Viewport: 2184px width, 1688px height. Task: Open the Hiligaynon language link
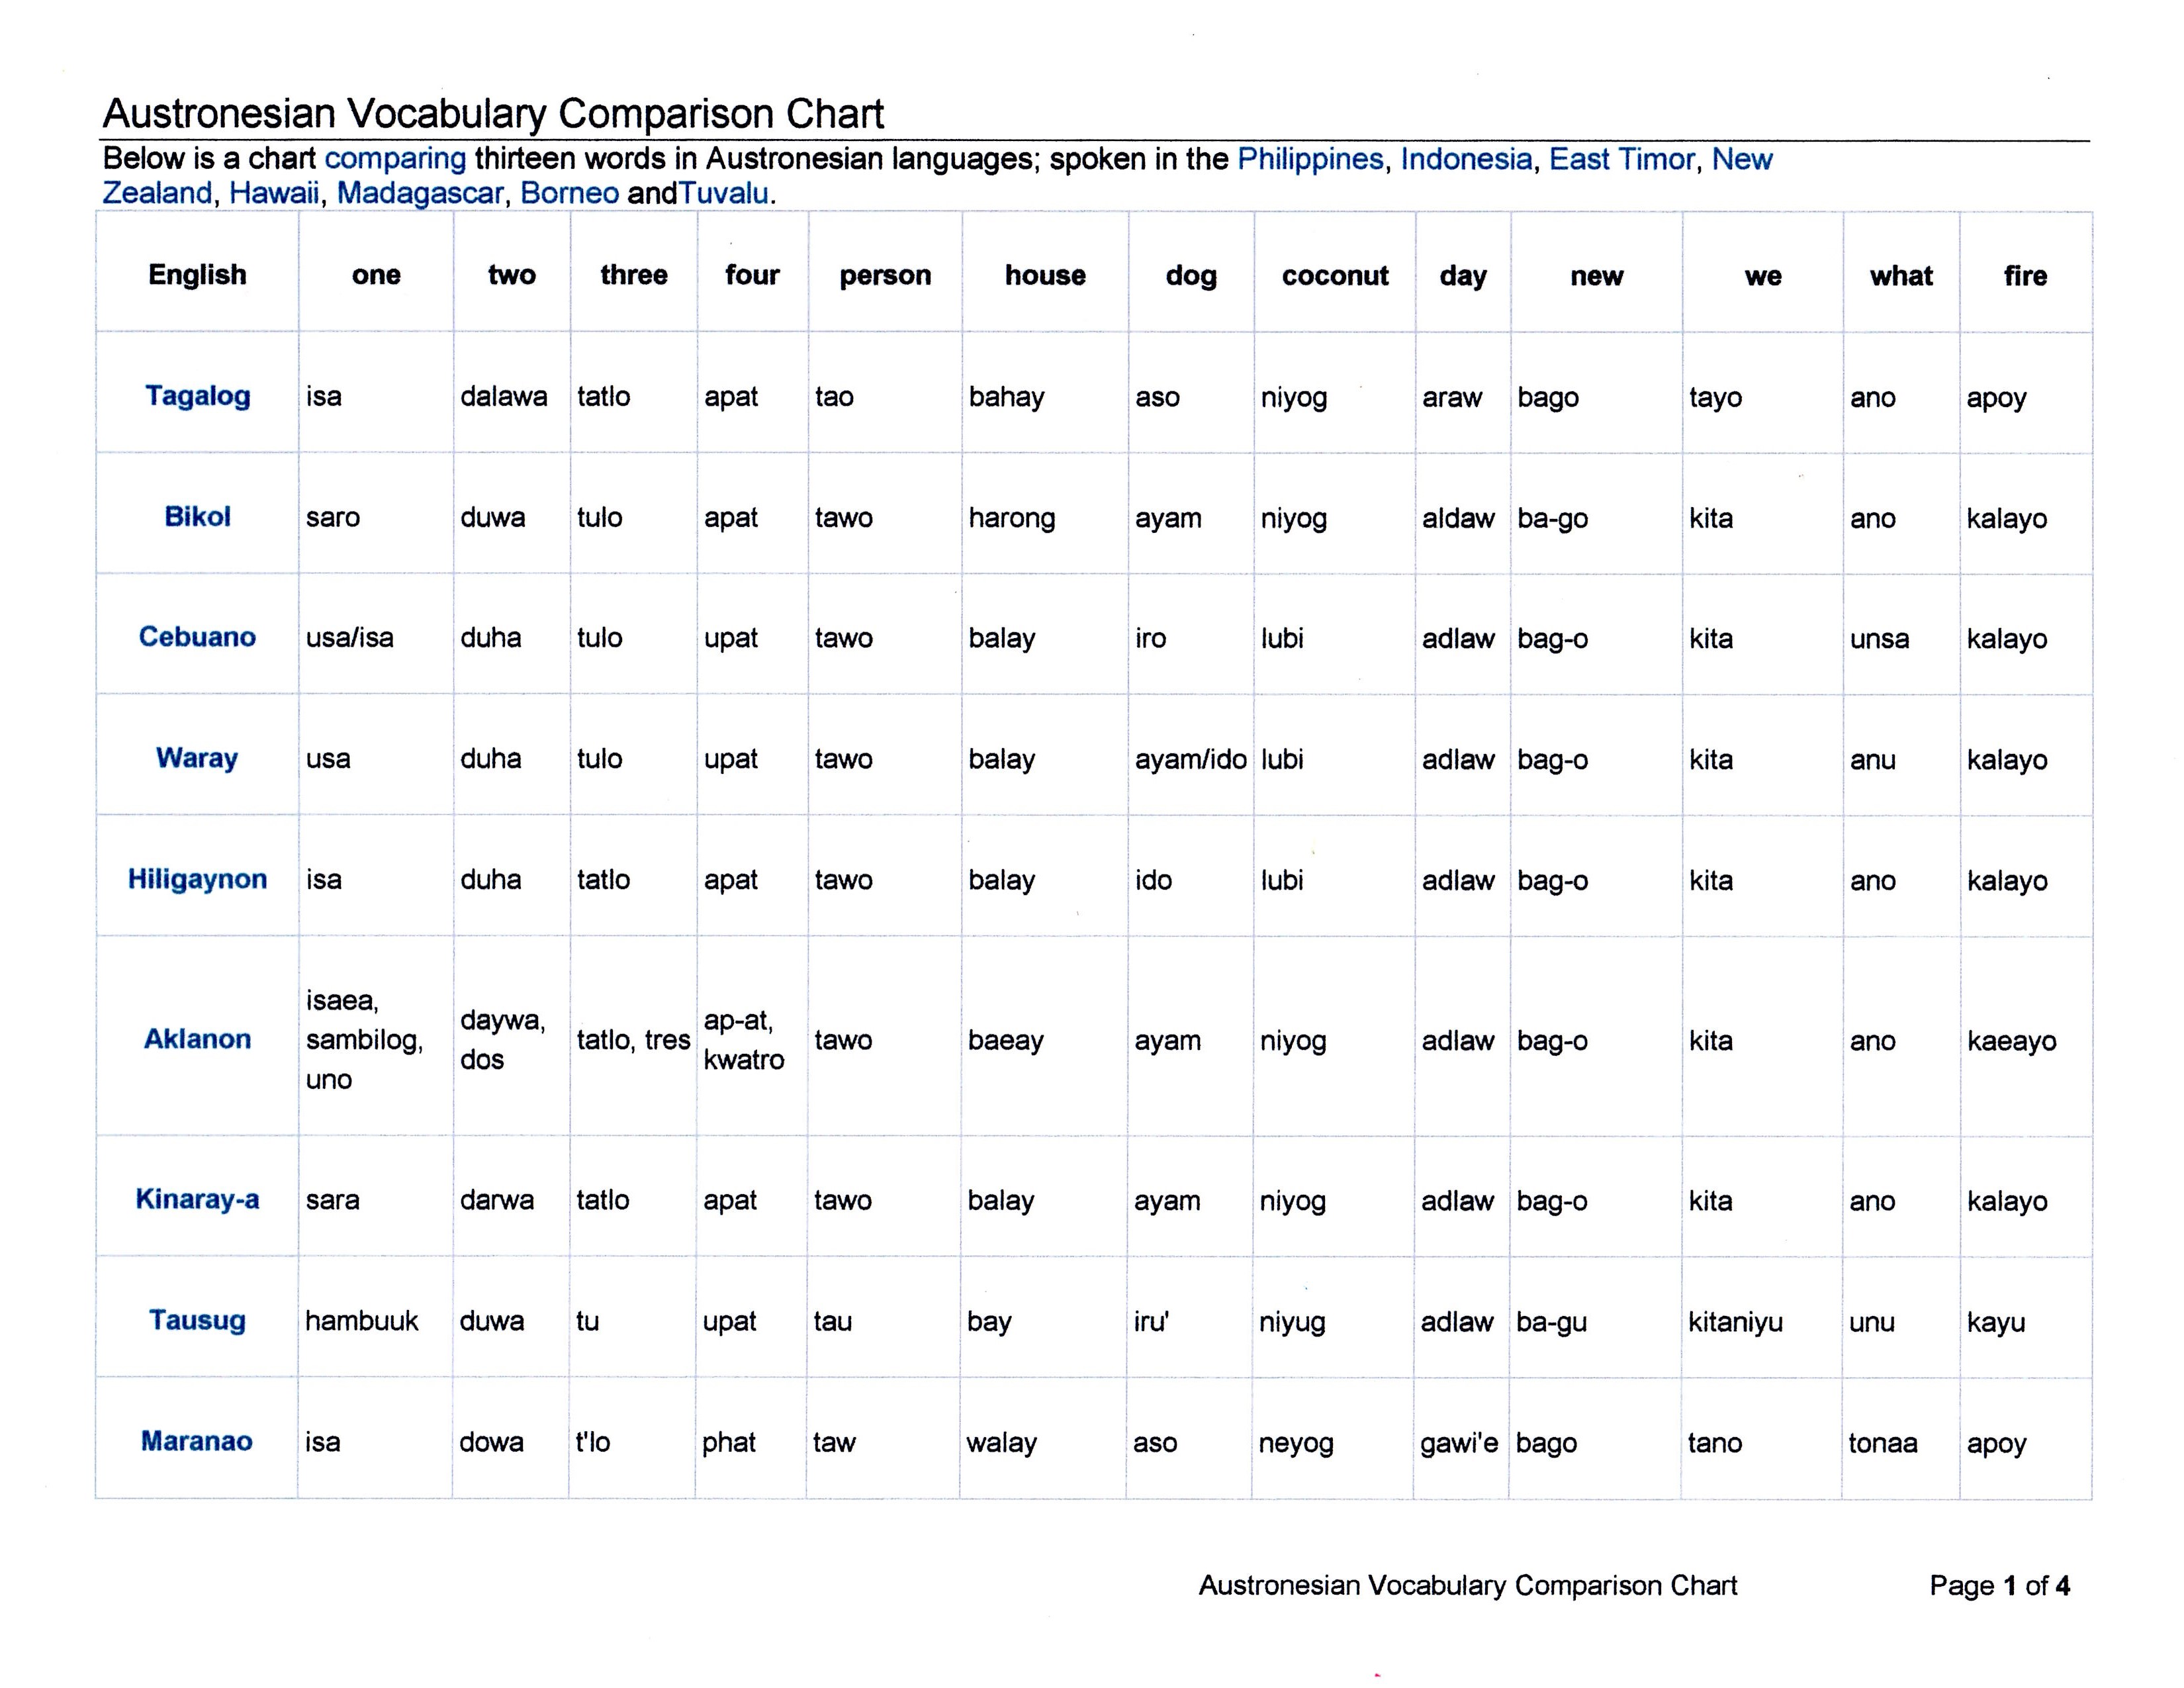198,879
